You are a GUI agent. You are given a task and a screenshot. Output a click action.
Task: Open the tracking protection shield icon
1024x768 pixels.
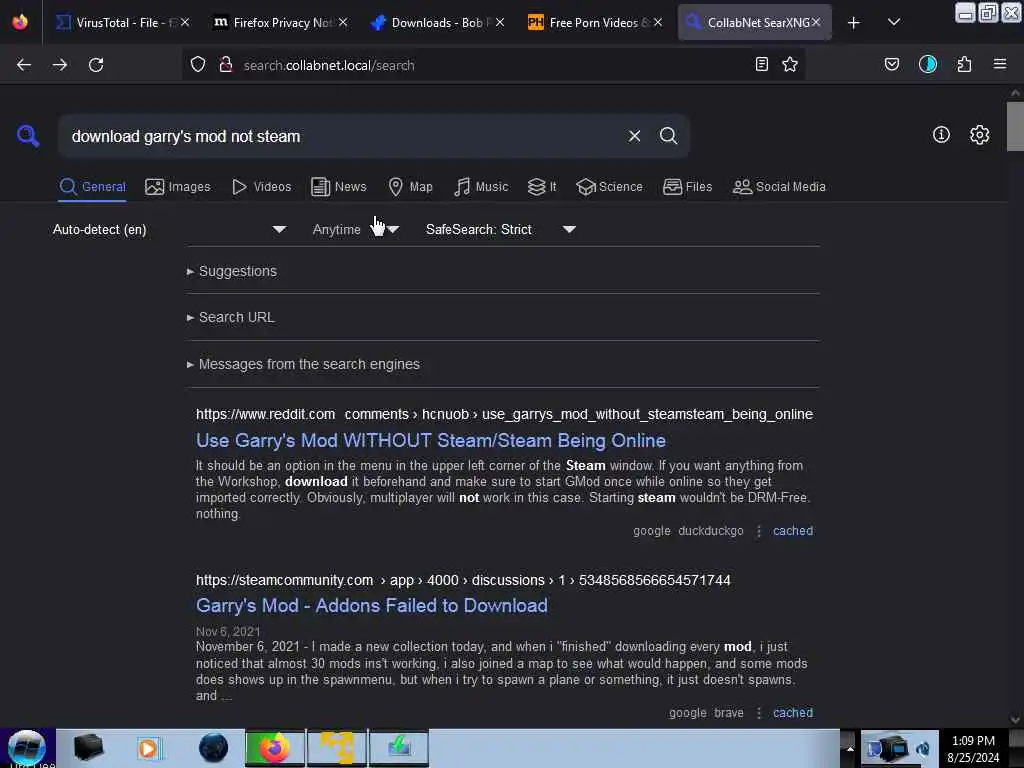(x=198, y=65)
